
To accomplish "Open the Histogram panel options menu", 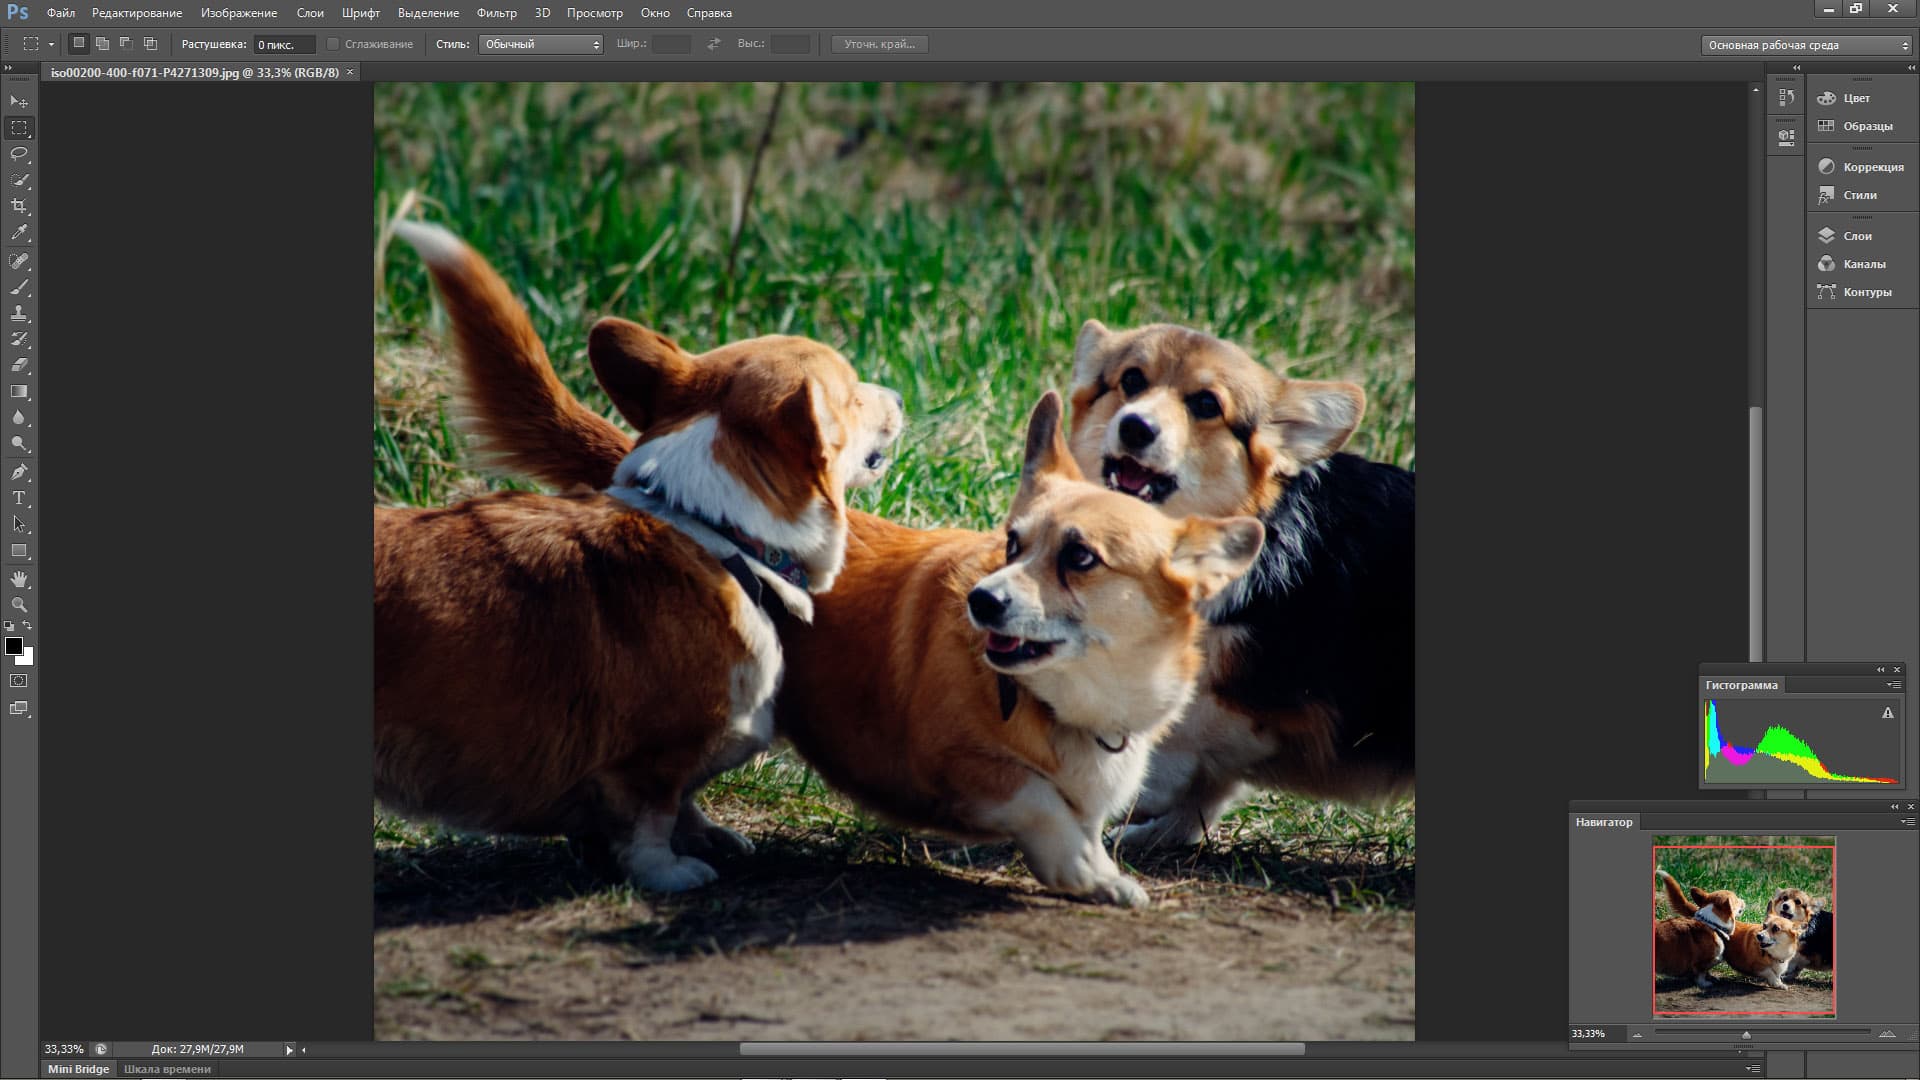I will pos(1893,685).
